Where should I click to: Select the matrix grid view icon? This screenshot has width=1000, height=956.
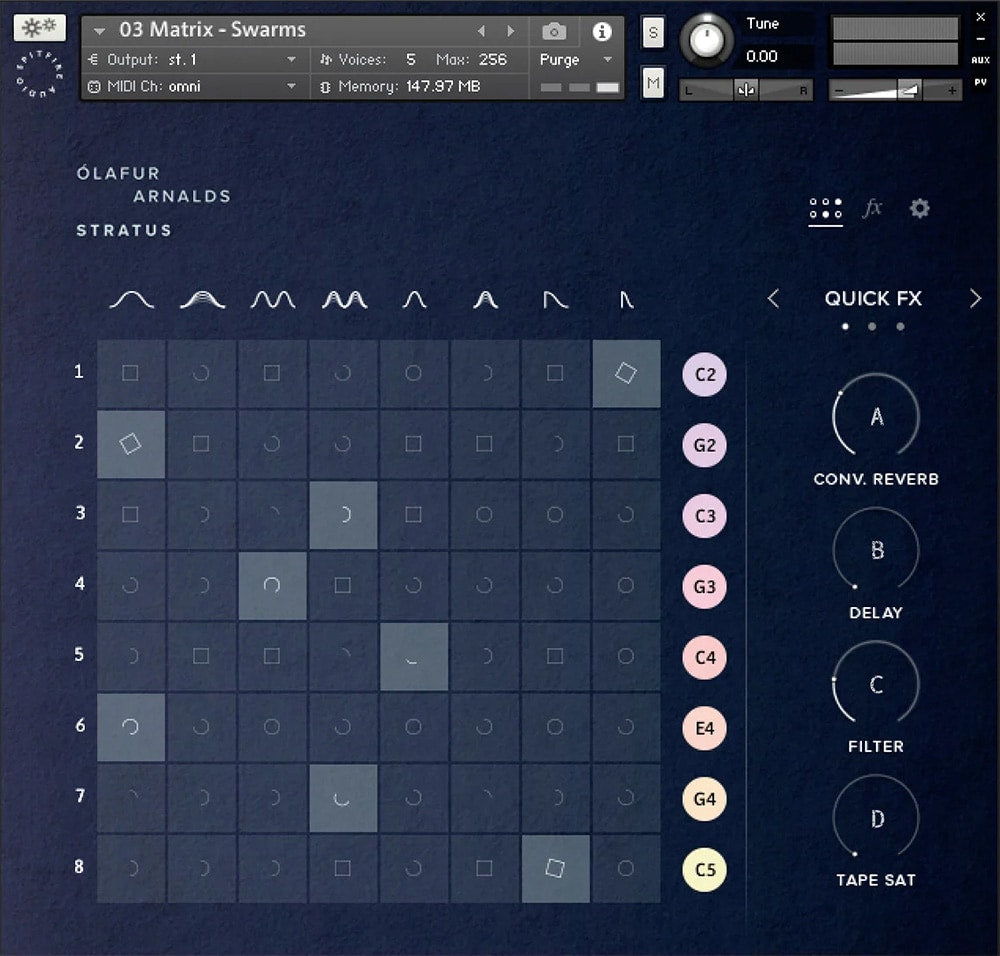pyautogui.click(x=824, y=208)
